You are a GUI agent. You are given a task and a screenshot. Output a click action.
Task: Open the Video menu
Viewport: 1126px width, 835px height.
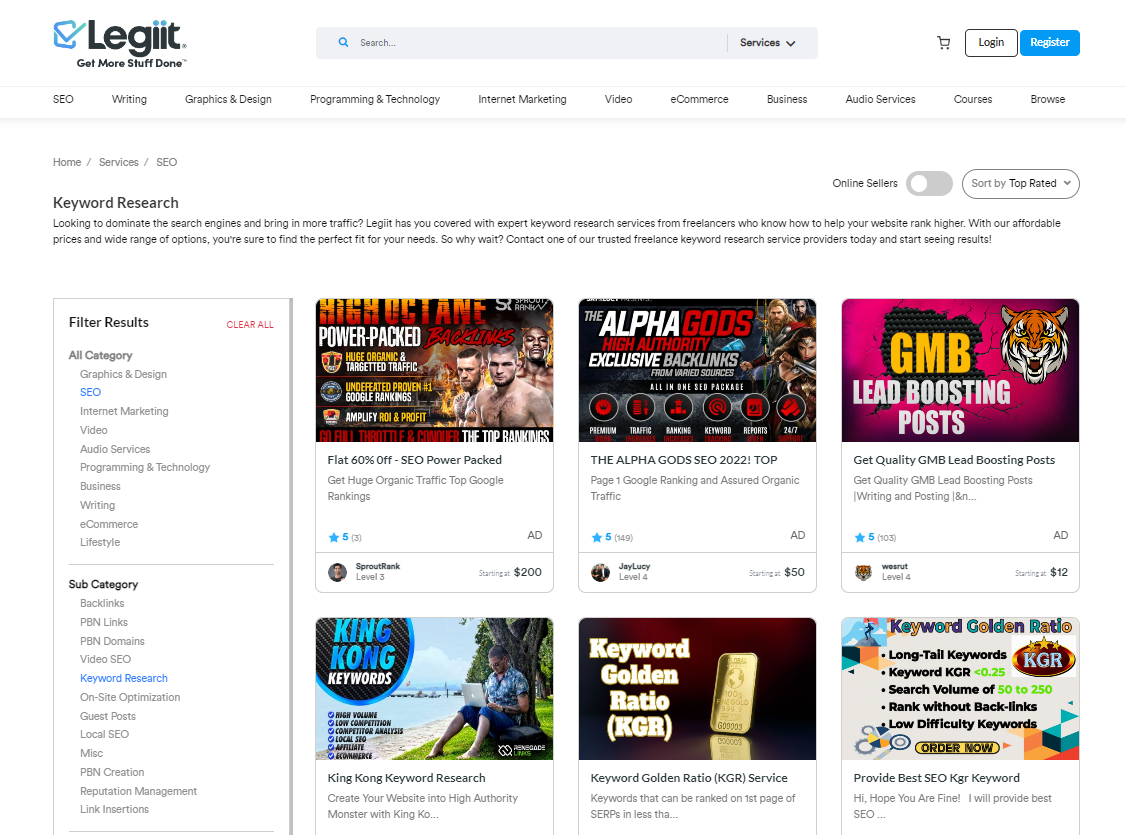pyautogui.click(x=618, y=99)
